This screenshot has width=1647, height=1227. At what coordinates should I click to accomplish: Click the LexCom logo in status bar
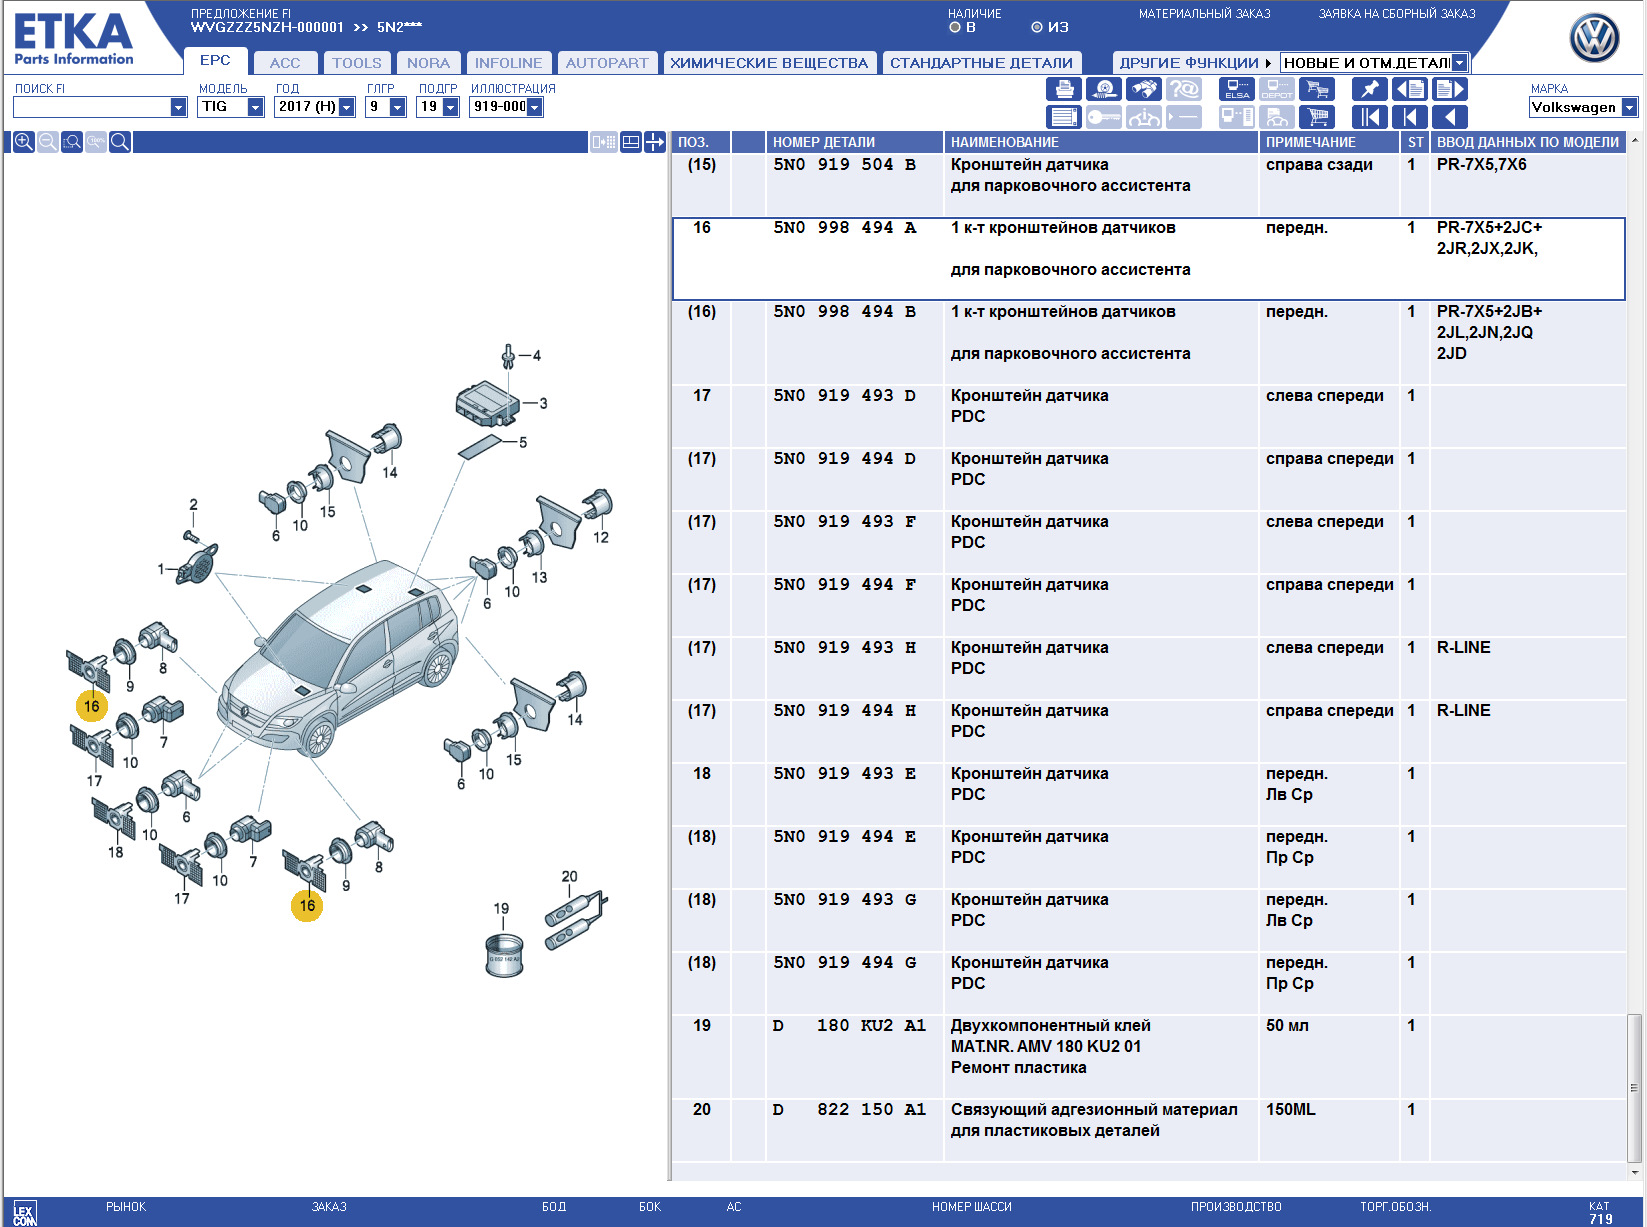pos(25,1213)
